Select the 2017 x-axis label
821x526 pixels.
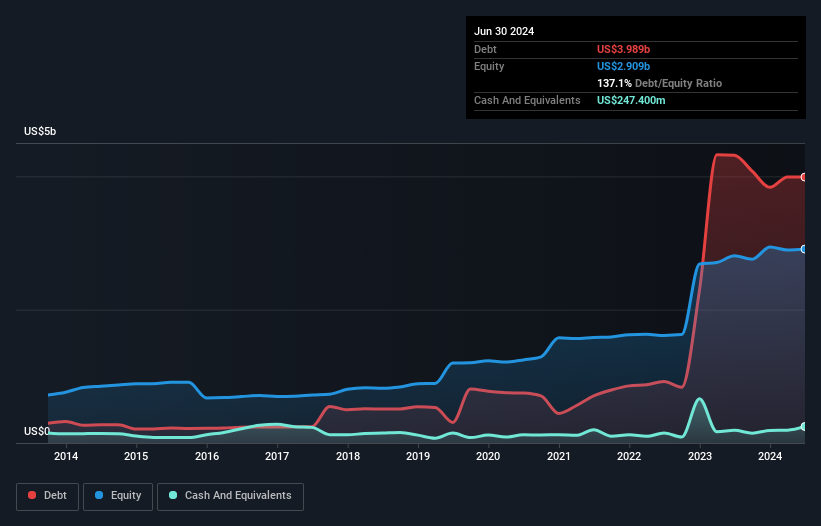pyautogui.click(x=277, y=456)
